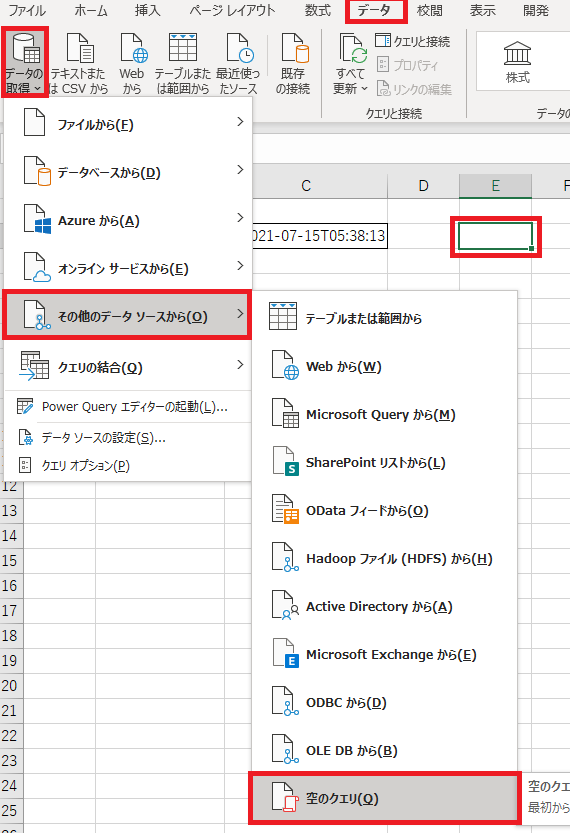570x833 pixels.
Task: Select column C header
Action: (319, 185)
